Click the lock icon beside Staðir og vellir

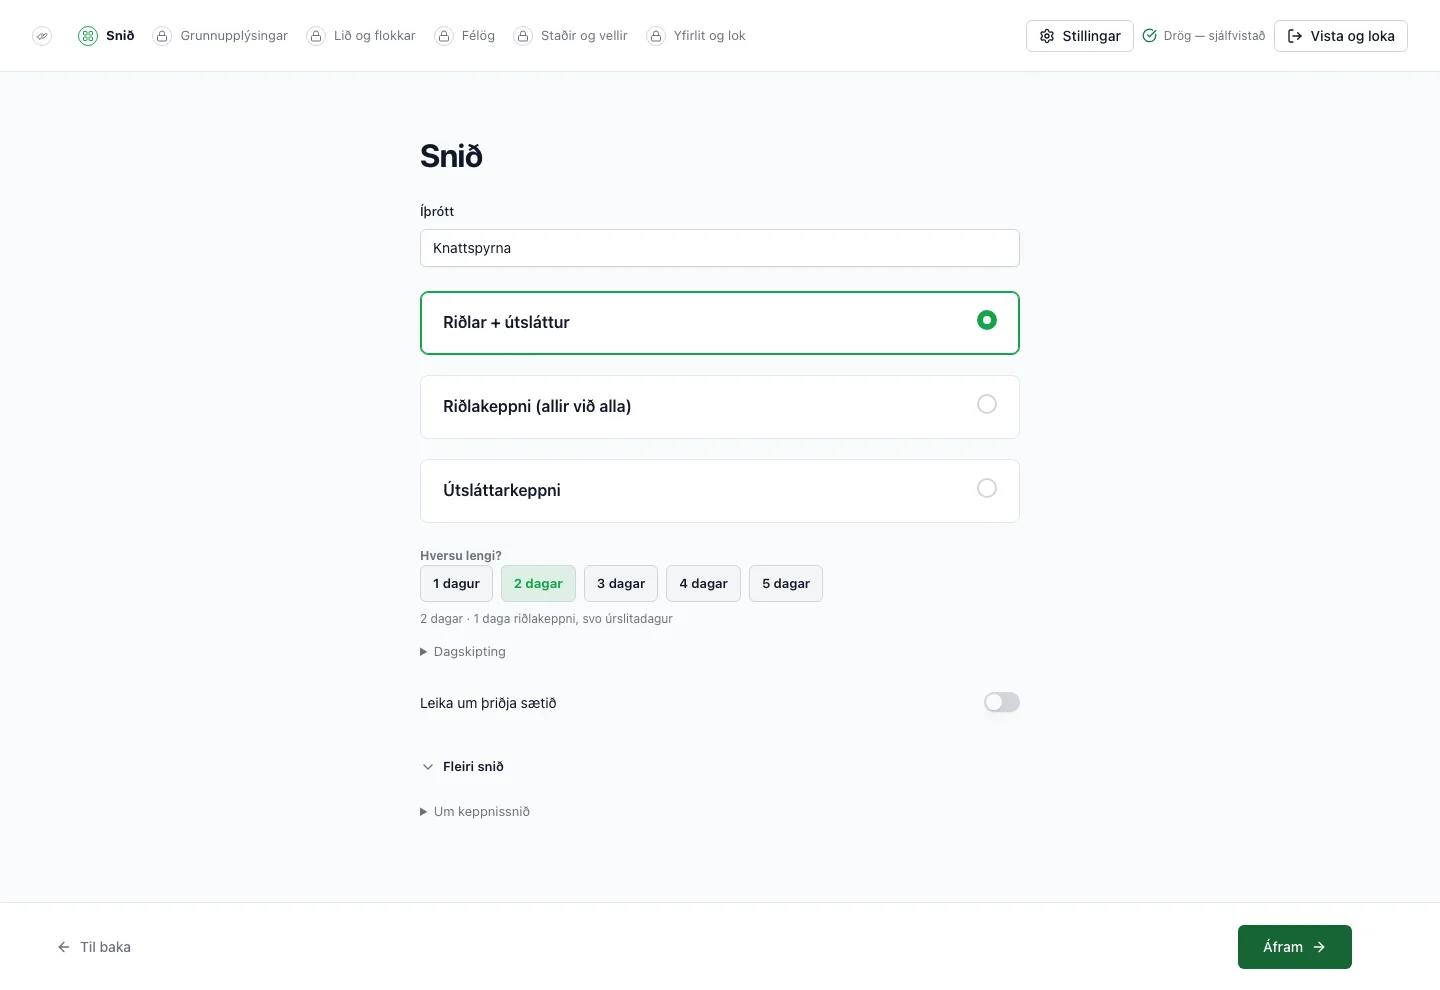click(x=523, y=36)
